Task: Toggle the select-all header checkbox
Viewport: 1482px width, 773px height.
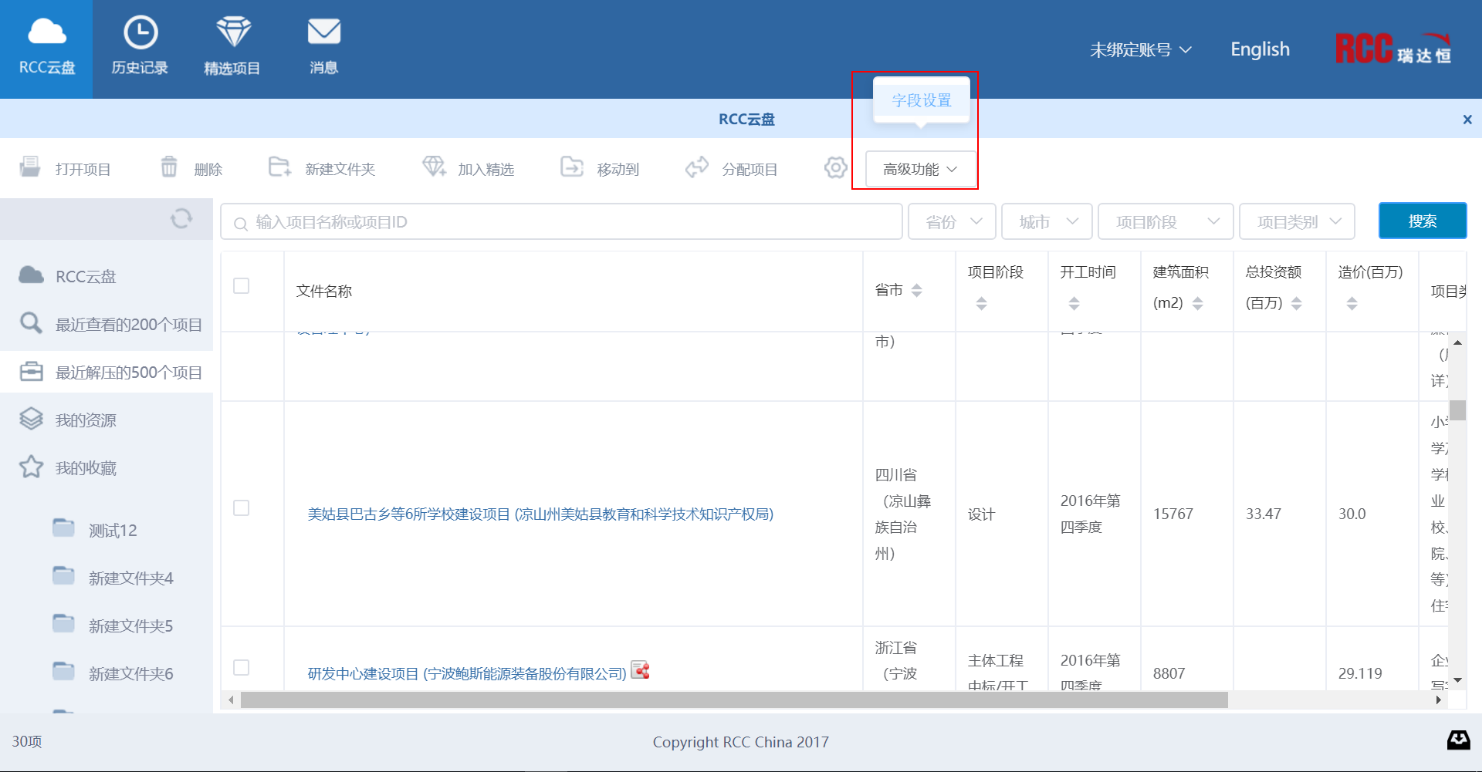Action: point(241,286)
